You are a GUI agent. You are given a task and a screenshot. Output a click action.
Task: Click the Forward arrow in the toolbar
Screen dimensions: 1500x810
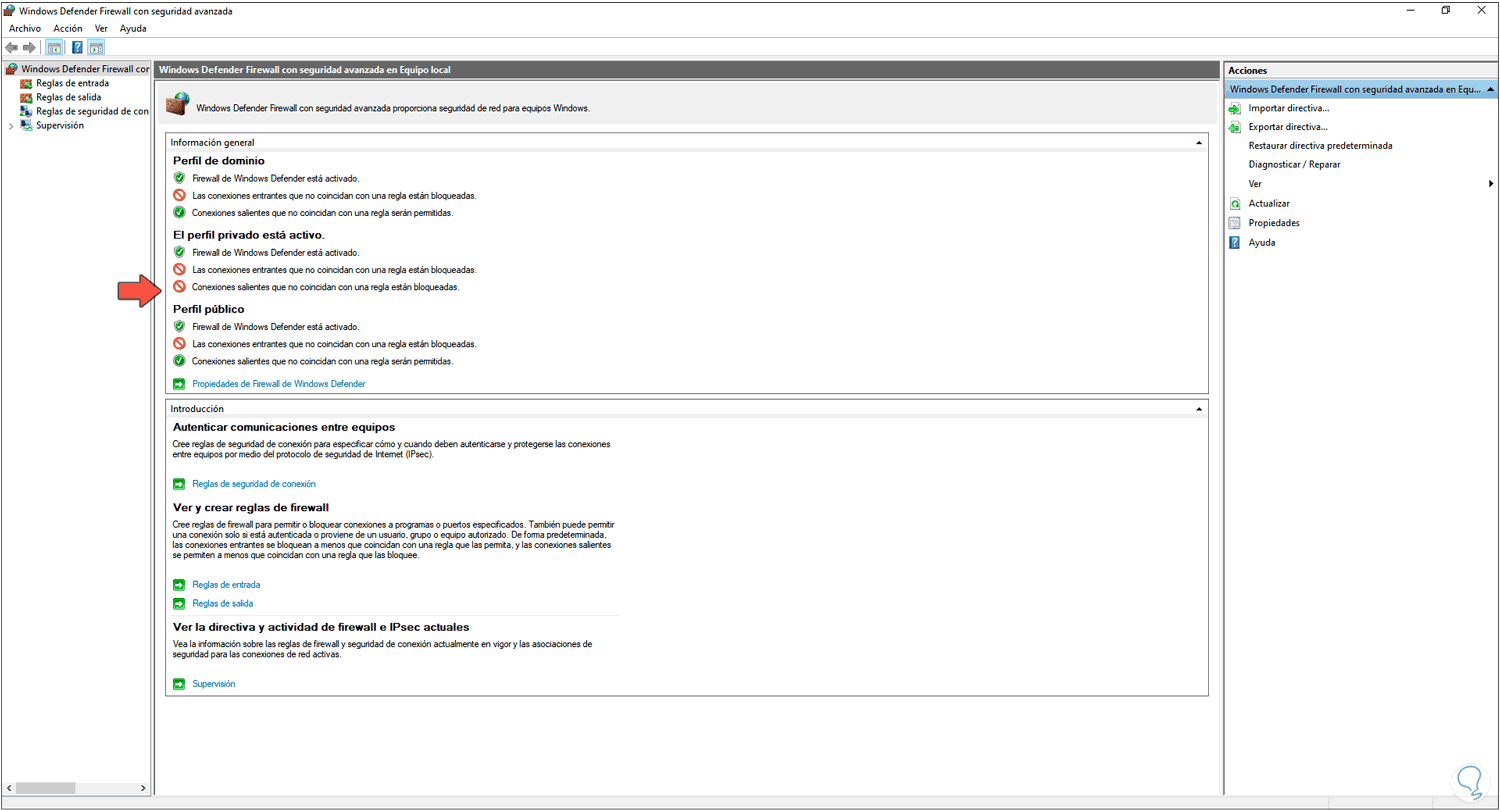pos(29,47)
